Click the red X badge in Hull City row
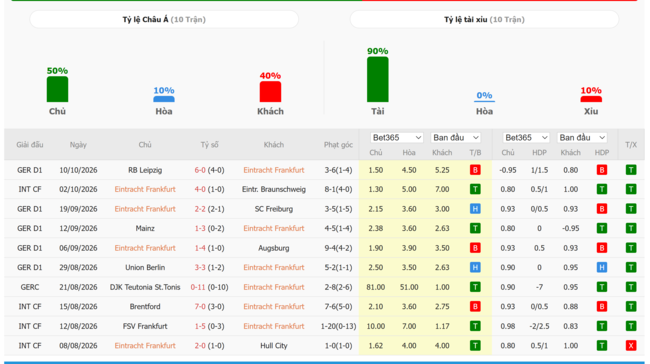 point(631,346)
